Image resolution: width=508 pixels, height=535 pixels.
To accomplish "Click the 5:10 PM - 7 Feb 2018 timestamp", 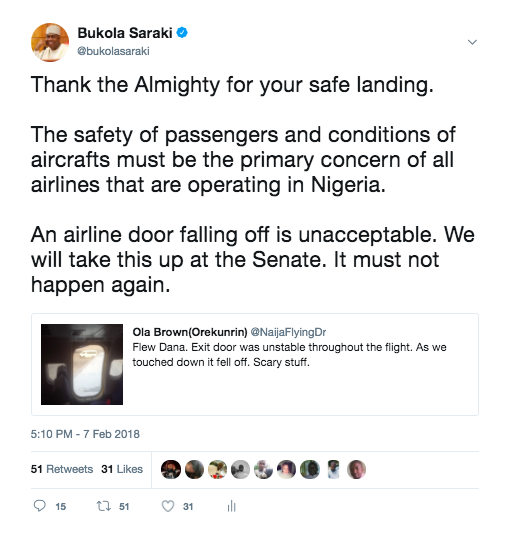I will tap(85, 434).
